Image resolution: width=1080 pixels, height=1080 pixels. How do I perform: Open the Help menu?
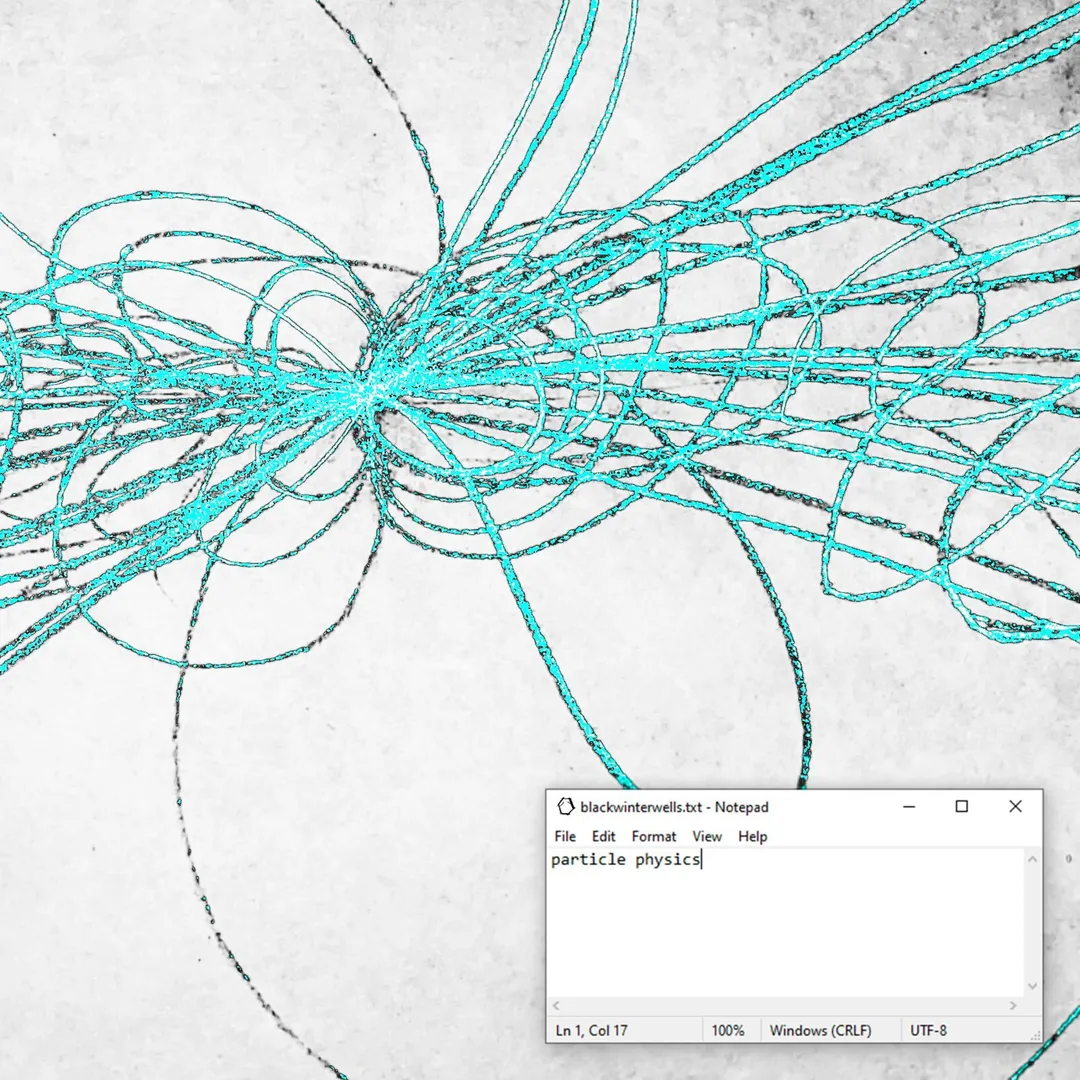point(753,836)
